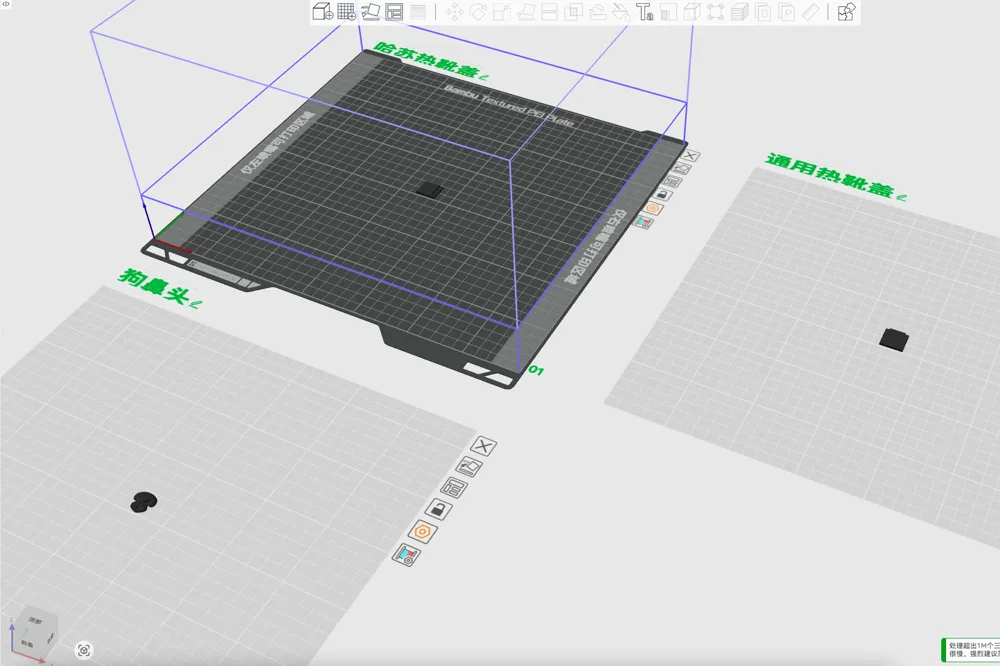Click the 哈苏热靴盖 plate title
1000x666 pixels.
tap(425, 60)
